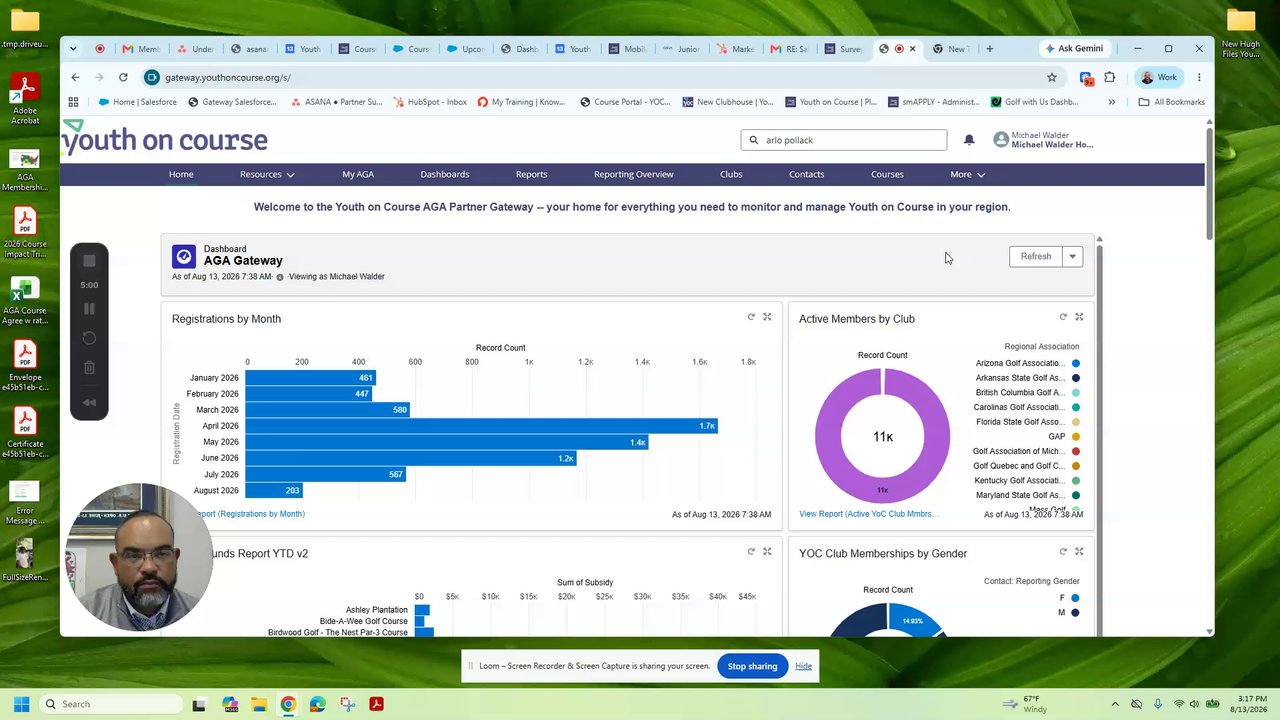Open the notifications bell icon
Screen dimensions: 1280x720
(x=969, y=140)
